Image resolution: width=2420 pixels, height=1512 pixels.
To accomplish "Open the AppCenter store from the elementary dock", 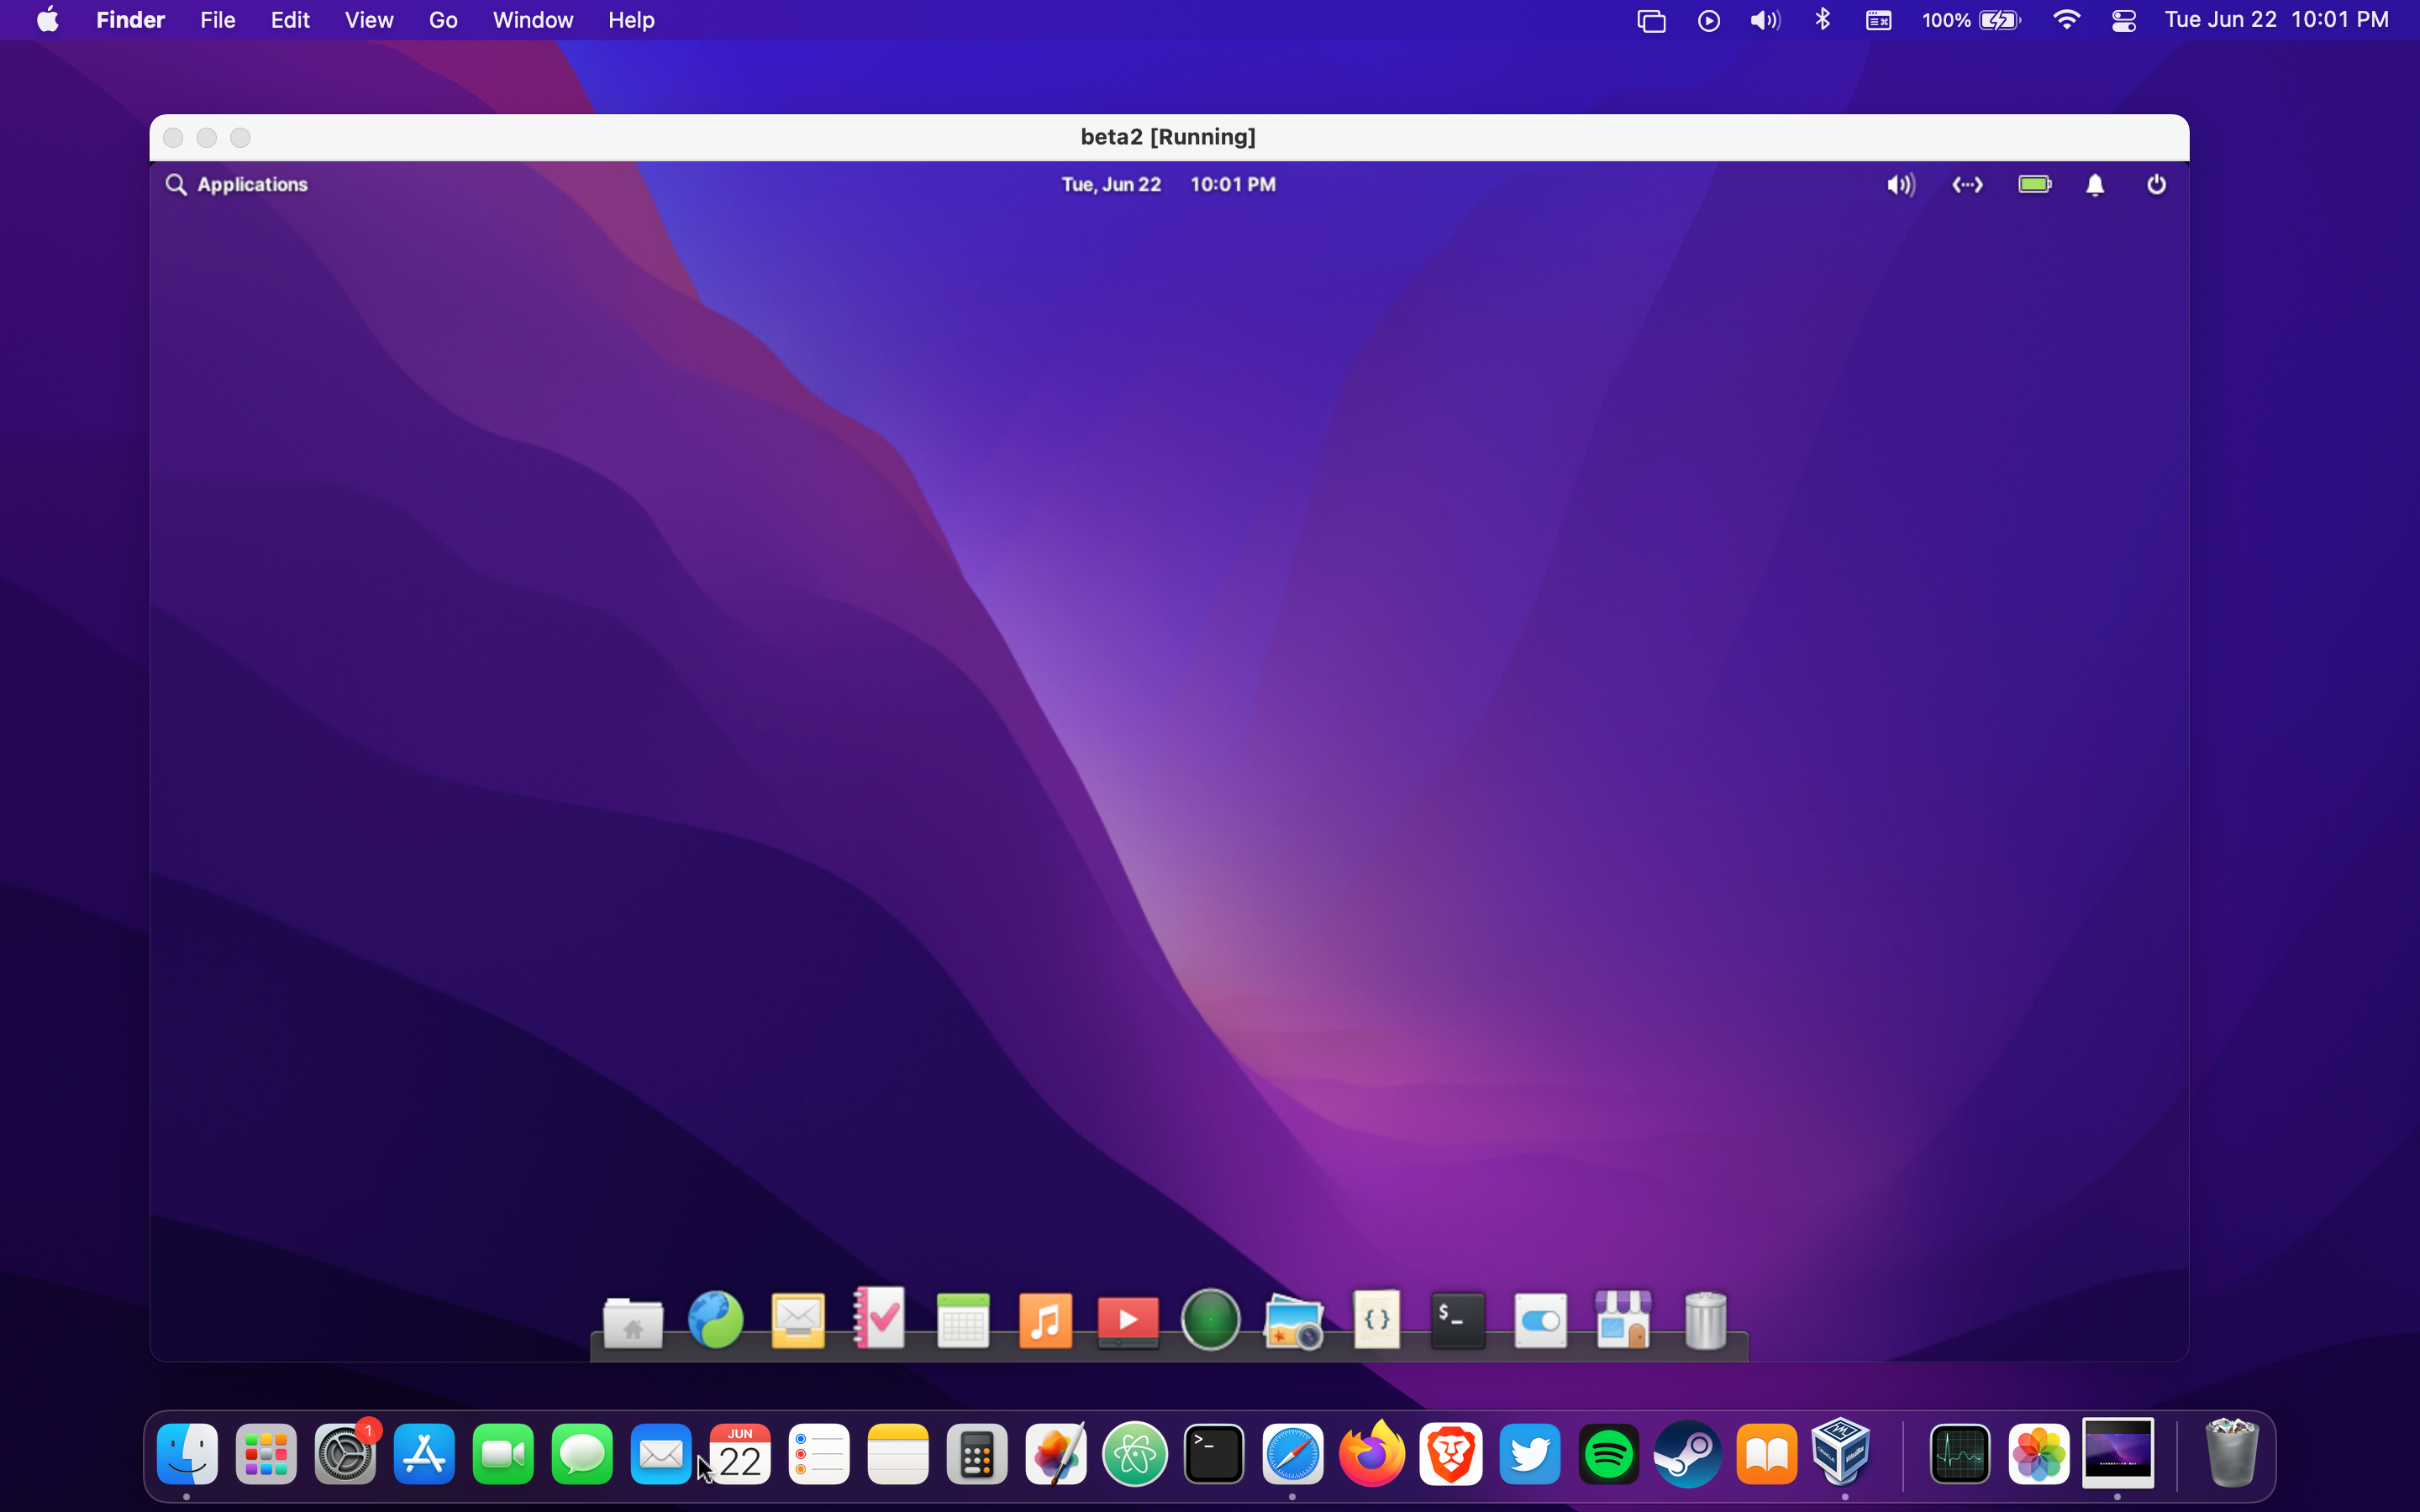I will (1621, 1320).
